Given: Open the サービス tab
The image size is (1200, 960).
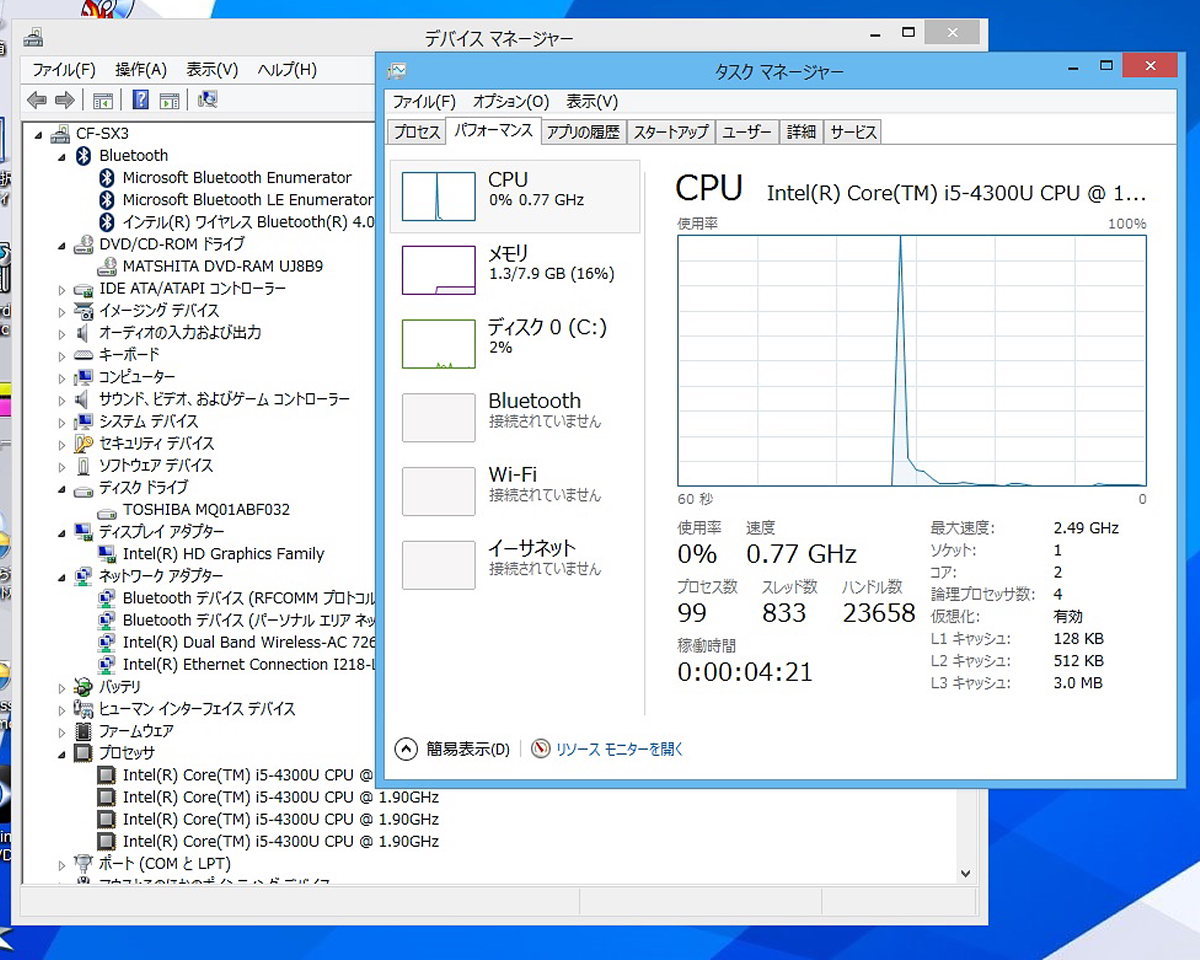Looking at the screenshot, I should (853, 132).
